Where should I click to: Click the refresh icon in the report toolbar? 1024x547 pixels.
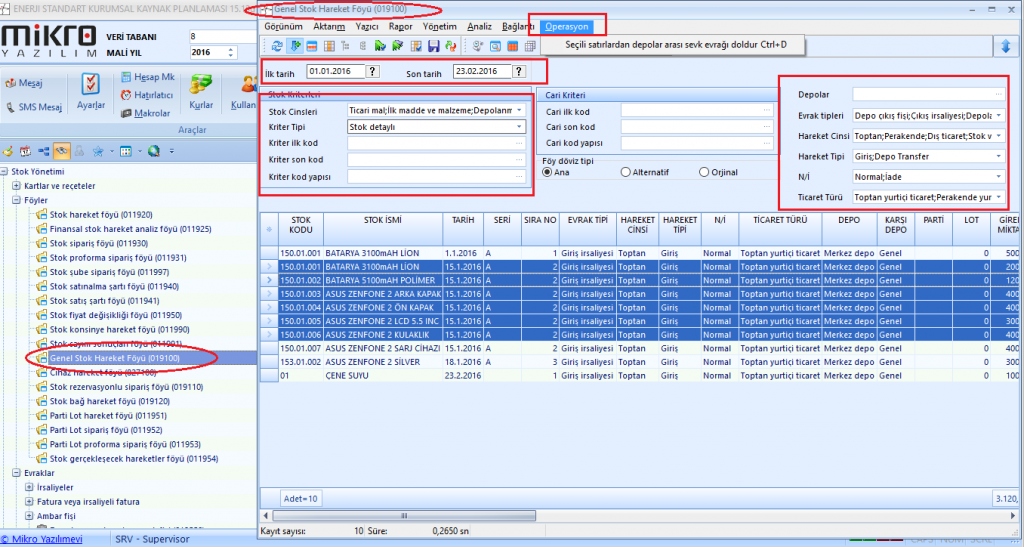[277, 46]
